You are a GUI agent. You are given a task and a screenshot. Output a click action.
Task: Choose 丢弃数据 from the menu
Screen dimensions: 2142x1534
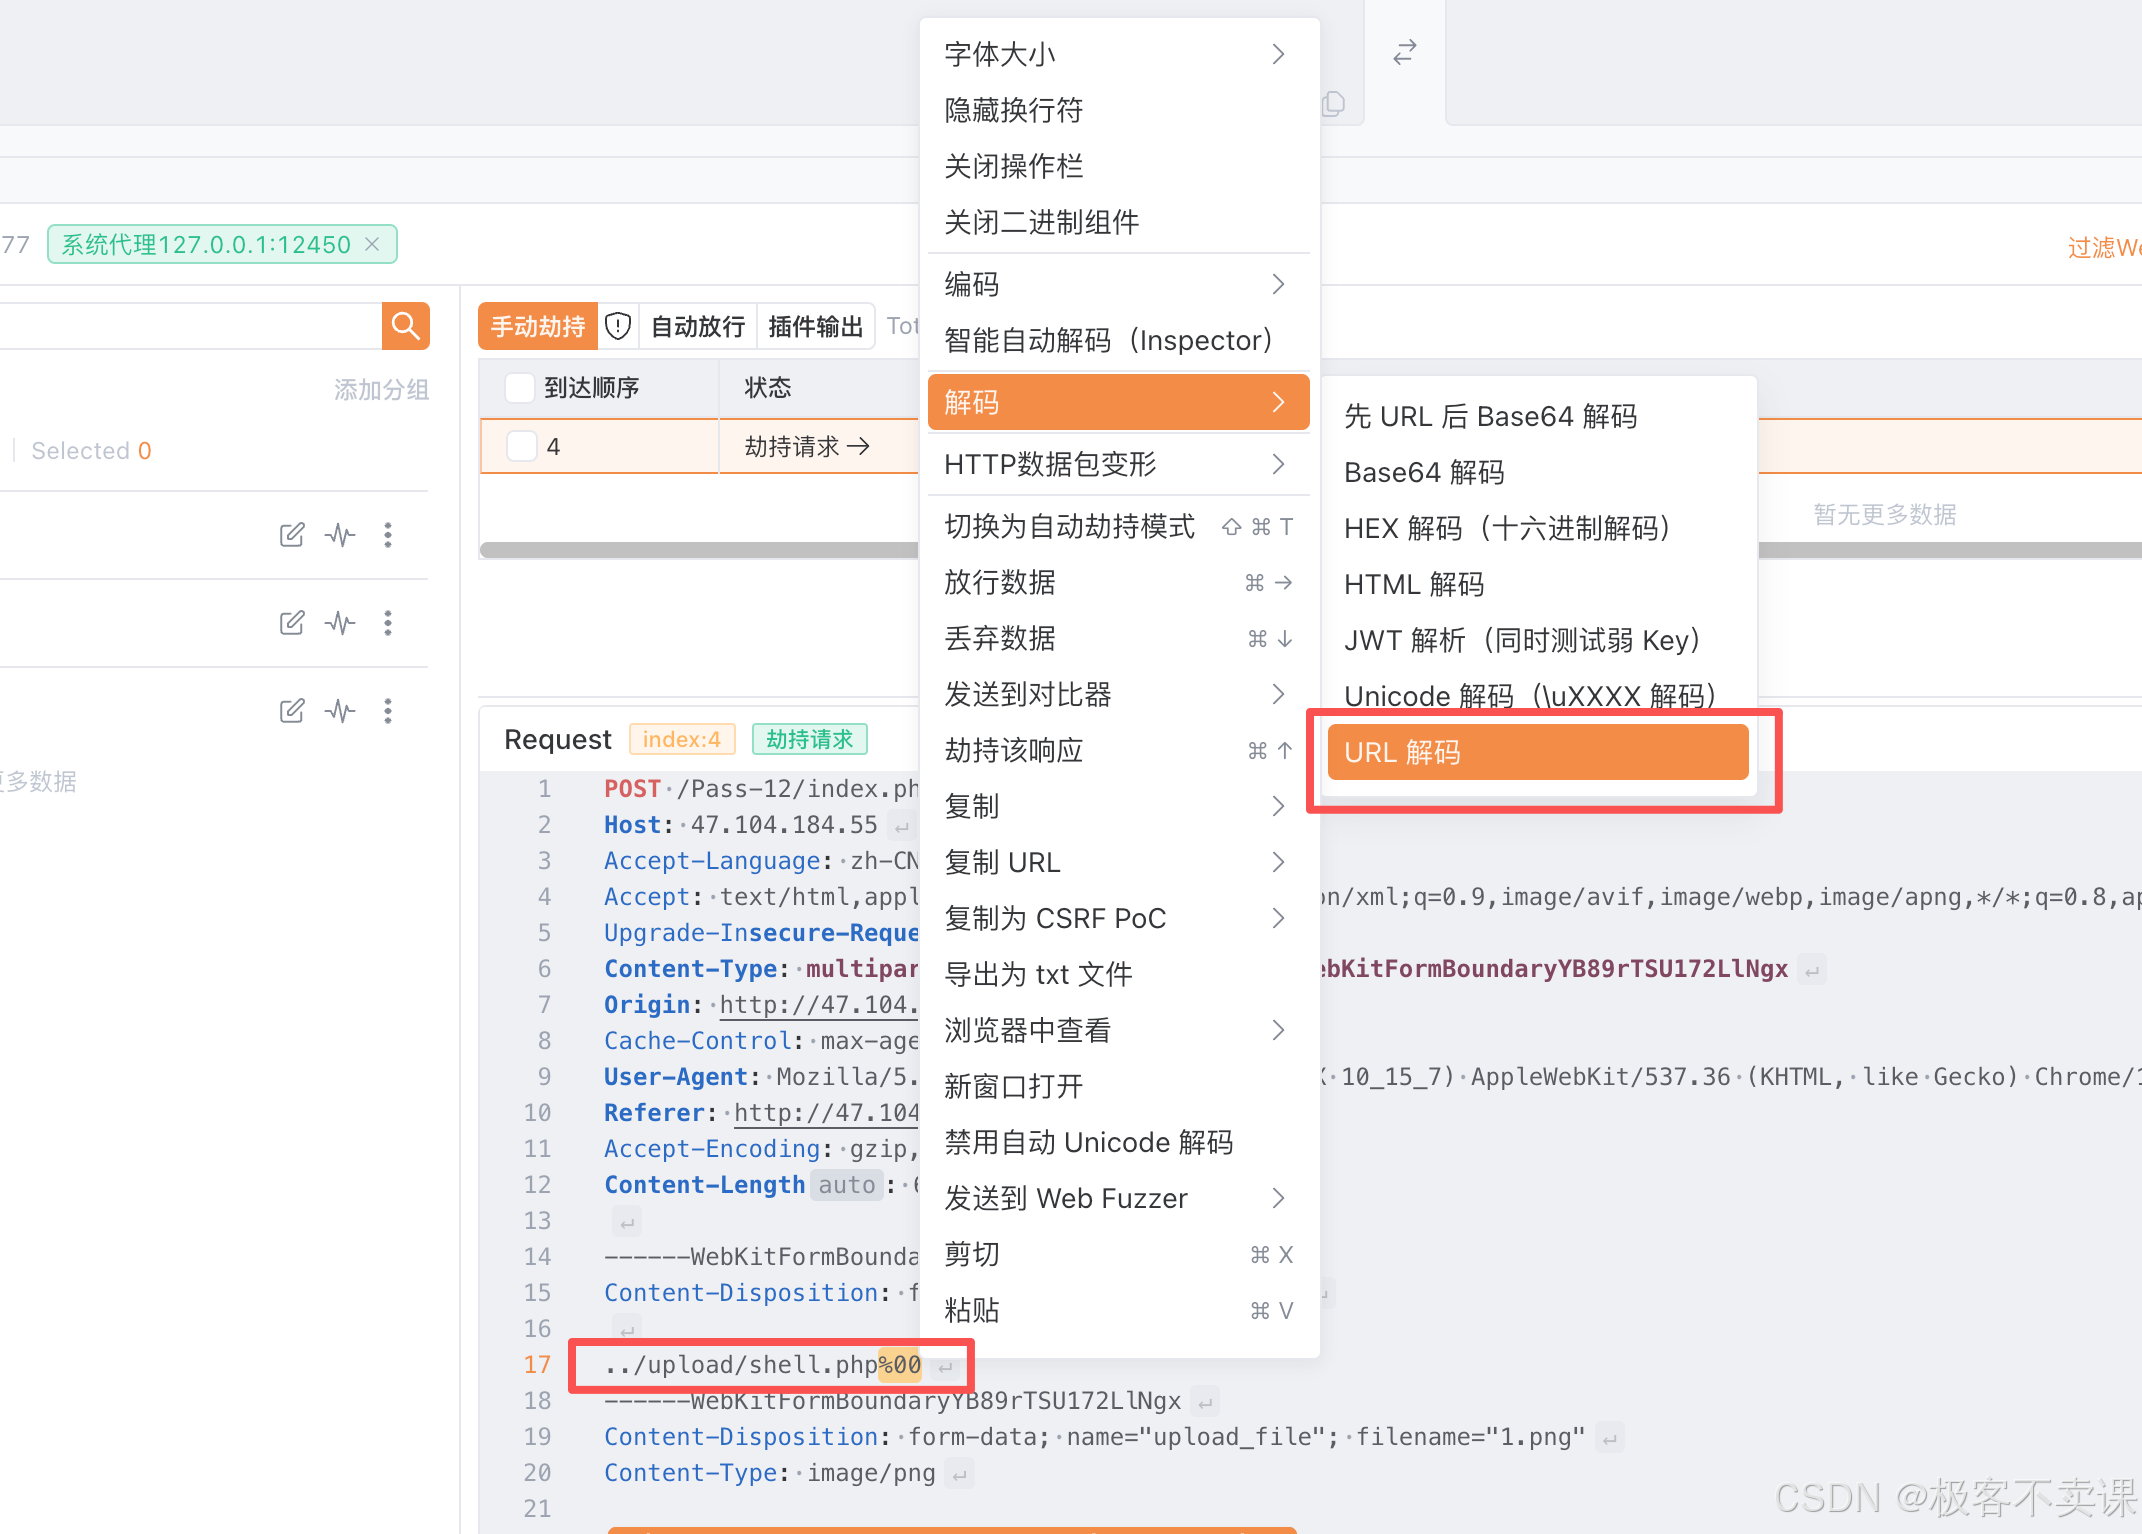click(1118, 638)
